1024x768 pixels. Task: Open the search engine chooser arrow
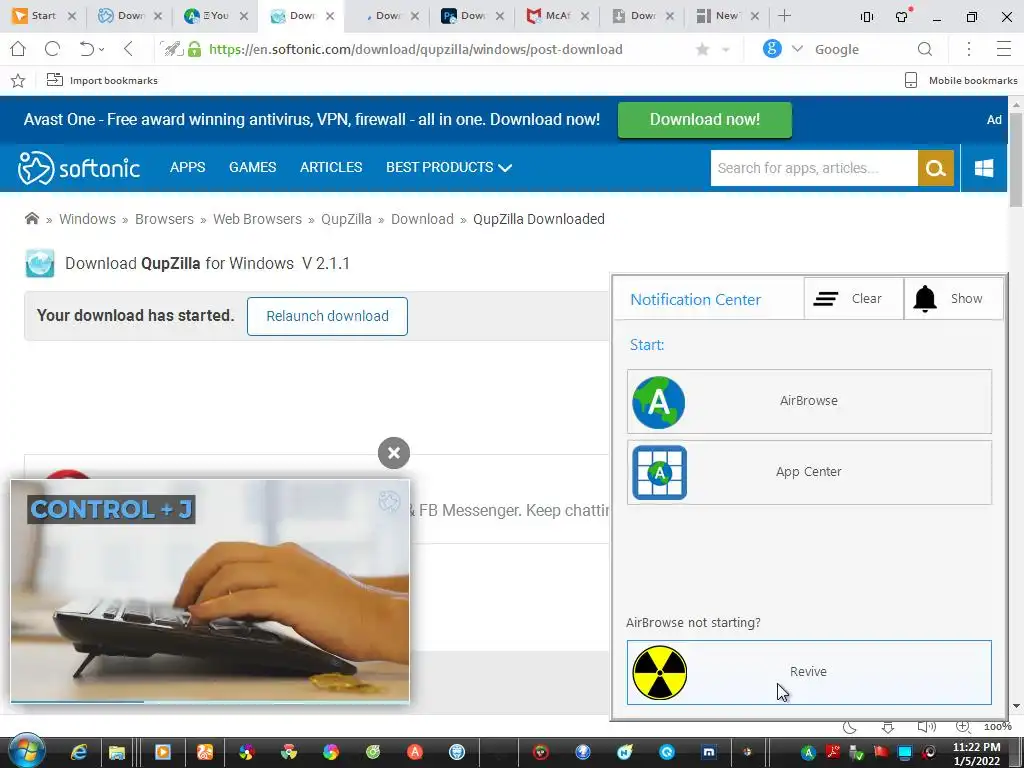(797, 49)
